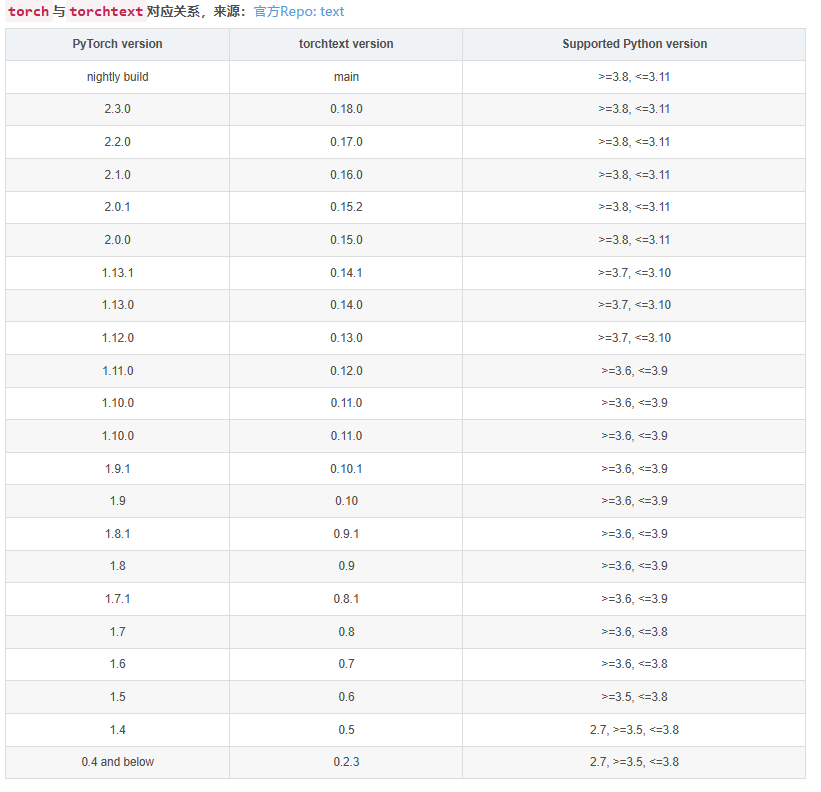Click PyTorch '1.9' cell beside torchtext 0.10
Screen dimensions: 821x792
click(x=117, y=501)
